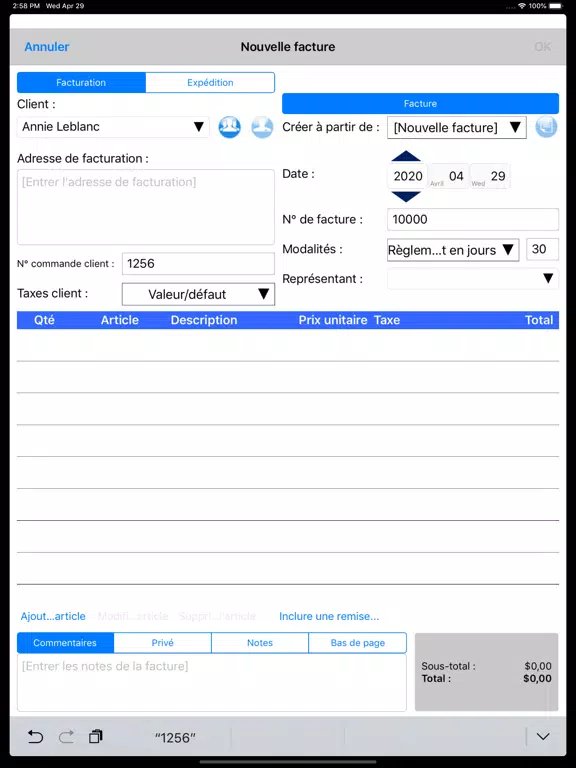Open the Client dropdown showing Annie Leblanc
The image size is (576, 768).
pyautogui.click(x=113, y=127)
